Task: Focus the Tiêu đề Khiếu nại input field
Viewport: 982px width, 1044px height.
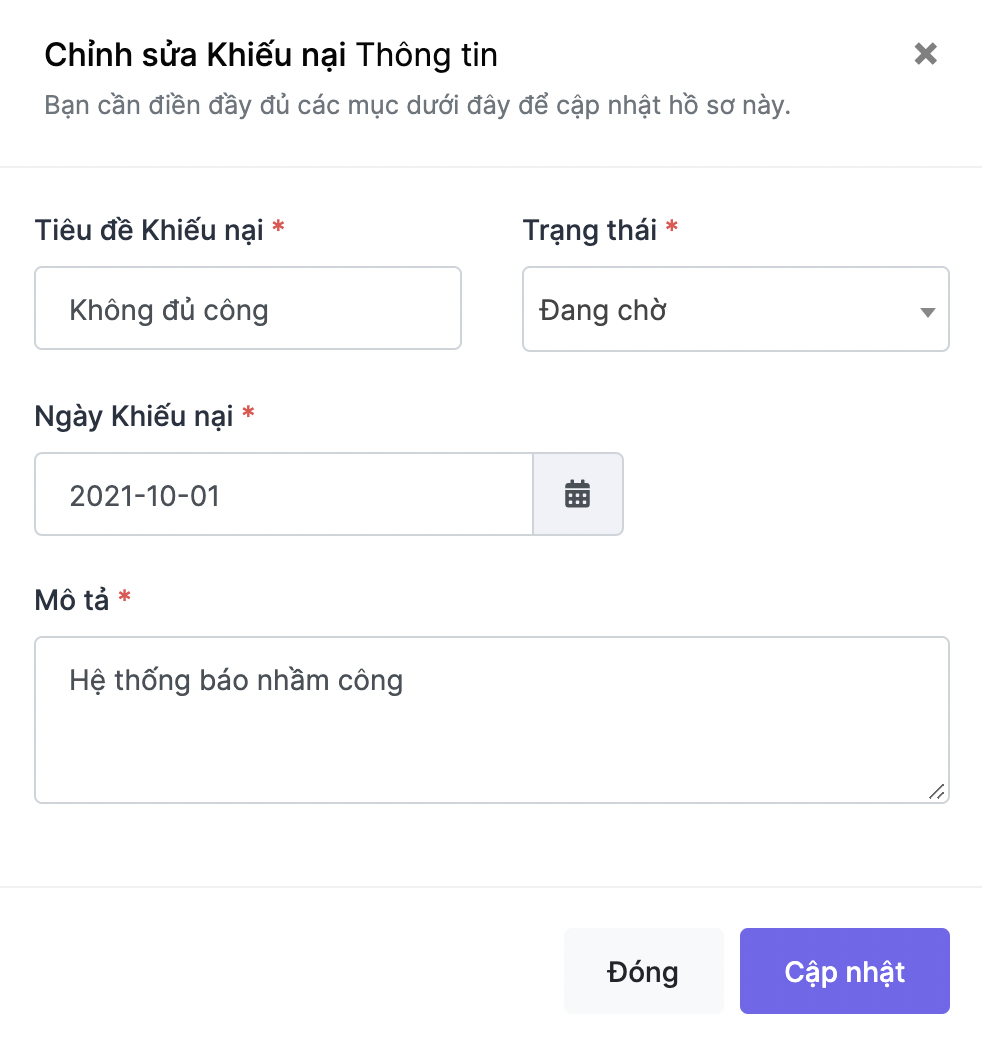Action: coord(248,308)
